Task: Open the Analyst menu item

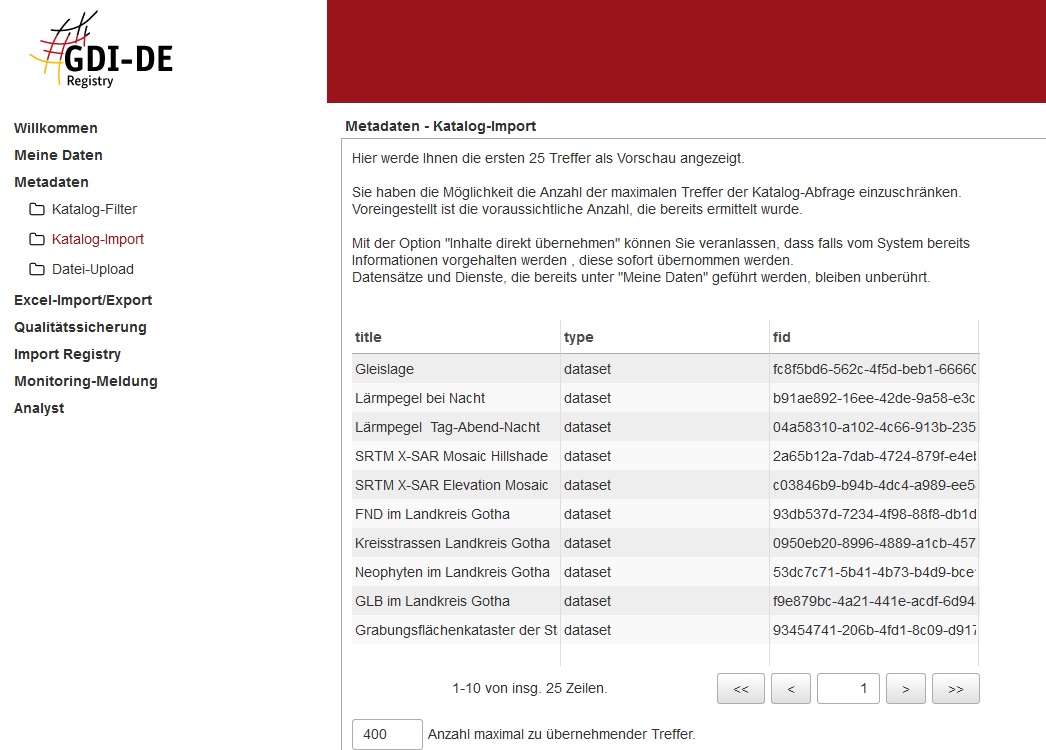Action: 39,408
